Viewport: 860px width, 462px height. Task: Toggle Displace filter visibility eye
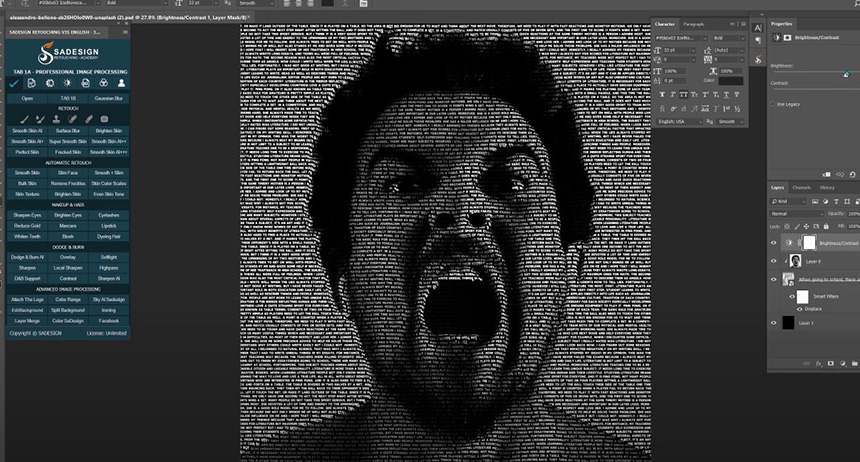pos(800,309)
